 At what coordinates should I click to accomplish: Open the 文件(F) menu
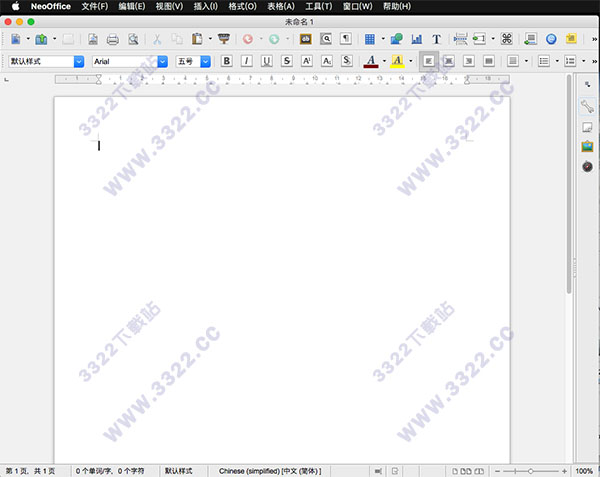[x=95, y=7]
